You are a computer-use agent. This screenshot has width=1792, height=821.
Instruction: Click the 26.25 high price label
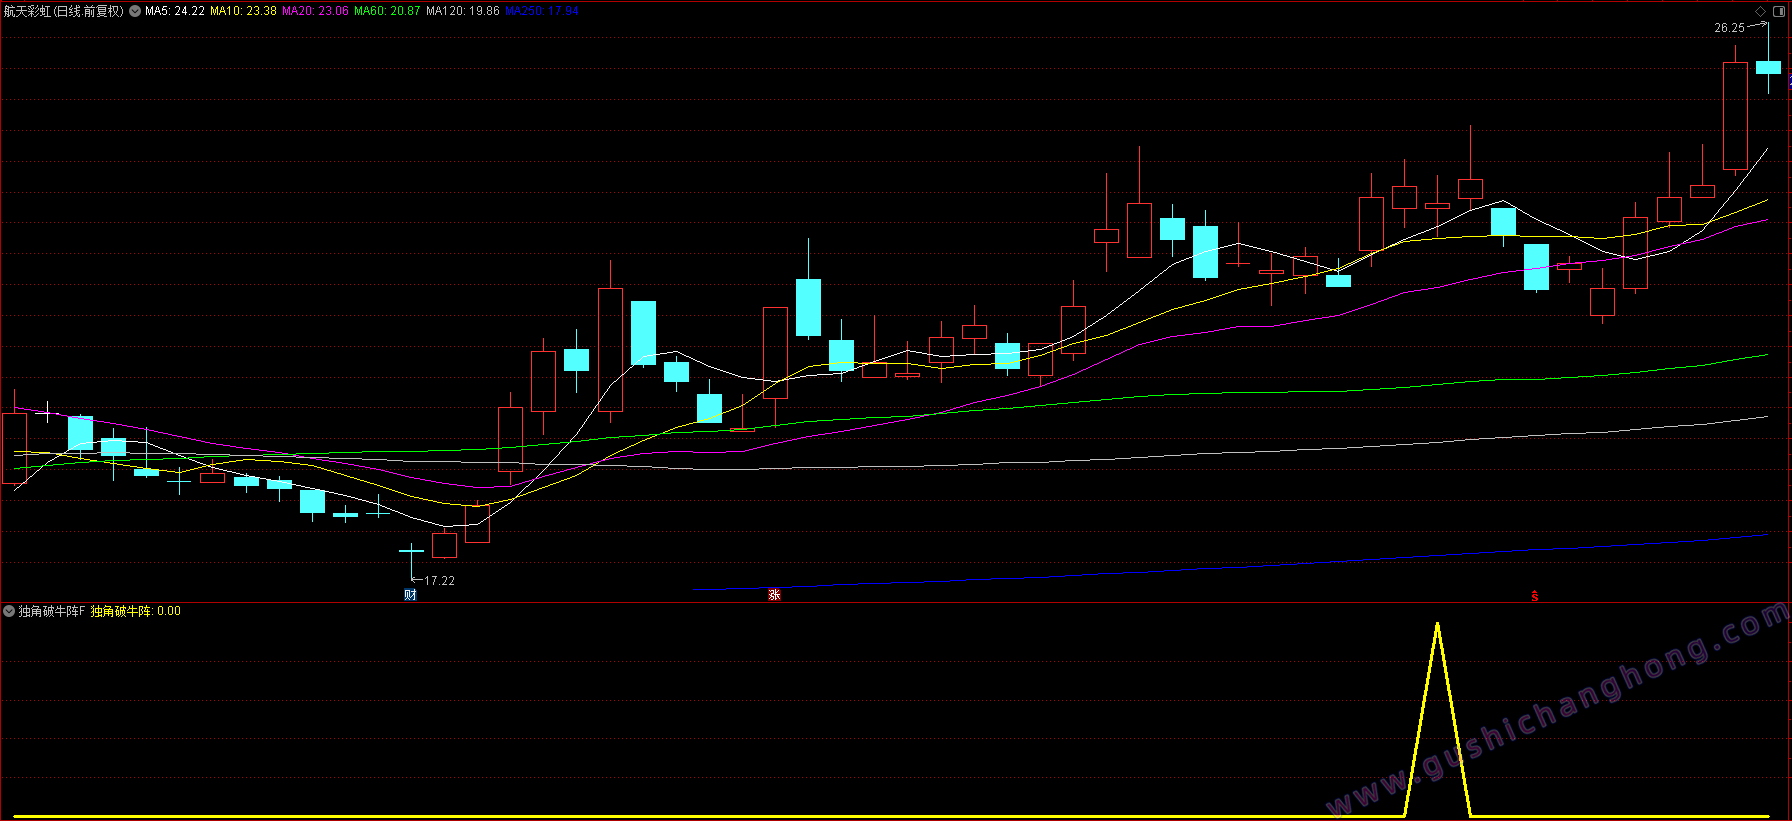1729,28
